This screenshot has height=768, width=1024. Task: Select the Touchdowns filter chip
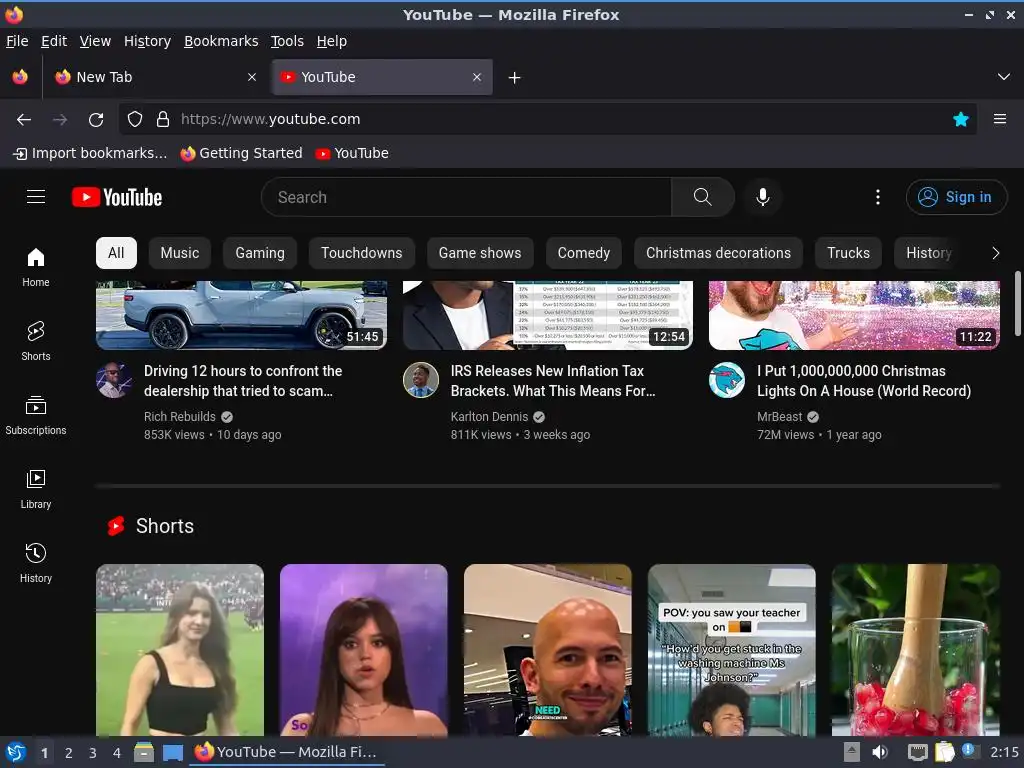point(362,253)
